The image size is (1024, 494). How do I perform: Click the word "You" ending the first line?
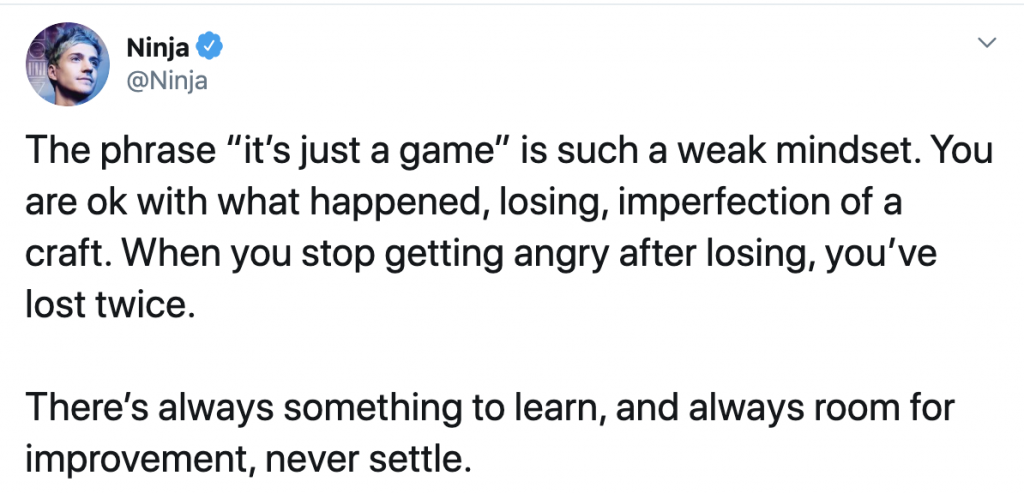click(x=968, y=151)
